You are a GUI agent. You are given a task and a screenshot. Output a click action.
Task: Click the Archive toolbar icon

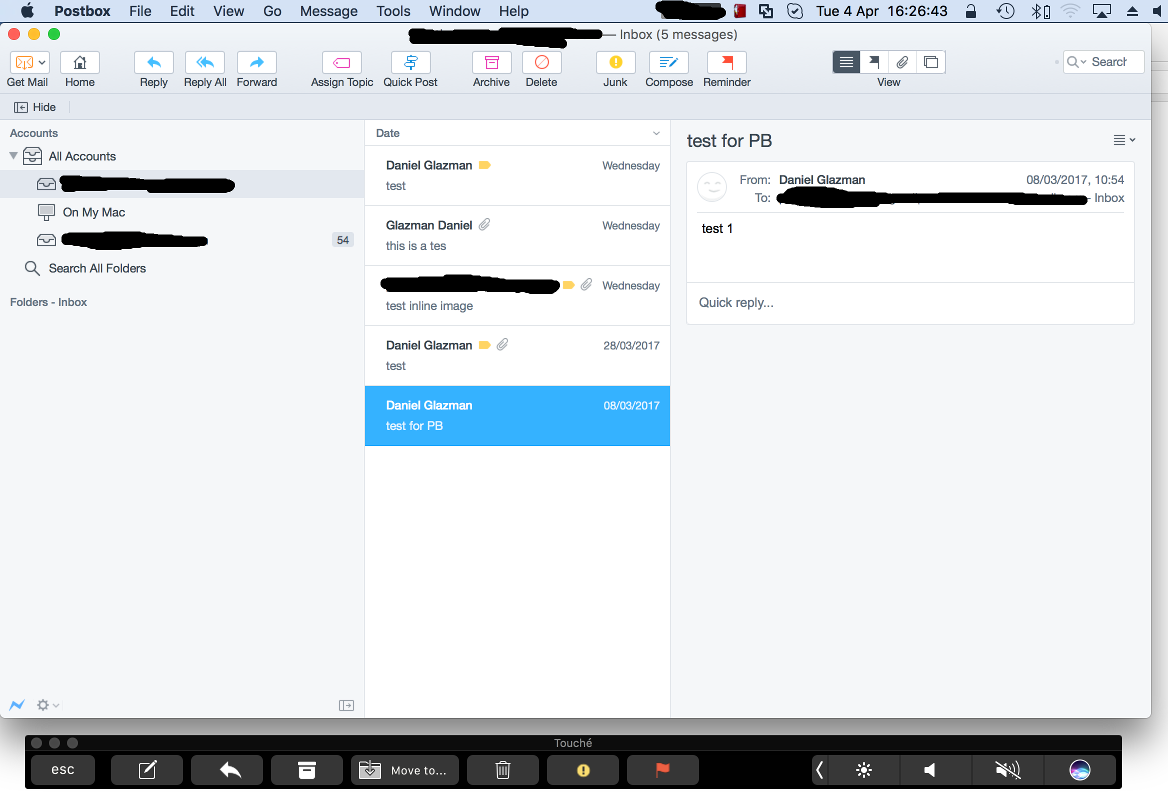click(491, 62)
